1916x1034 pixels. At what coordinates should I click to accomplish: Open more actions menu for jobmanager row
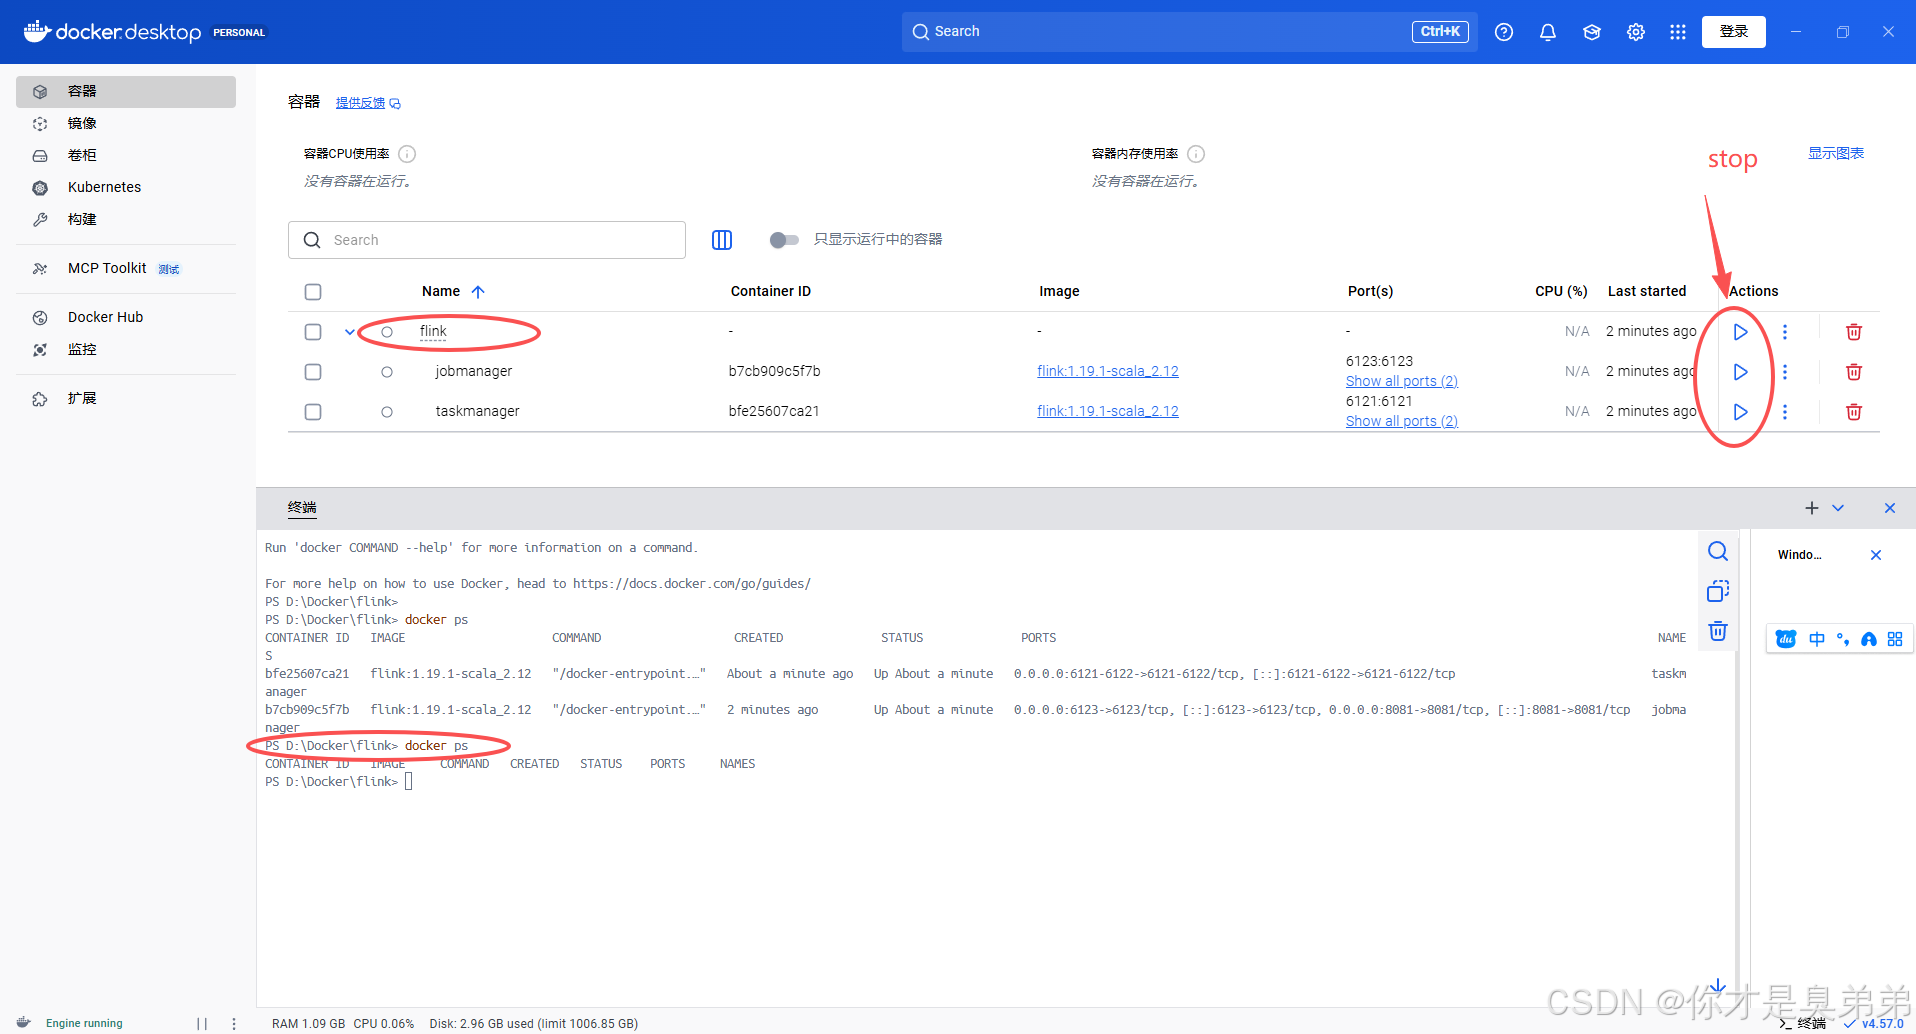(1785, 372)
